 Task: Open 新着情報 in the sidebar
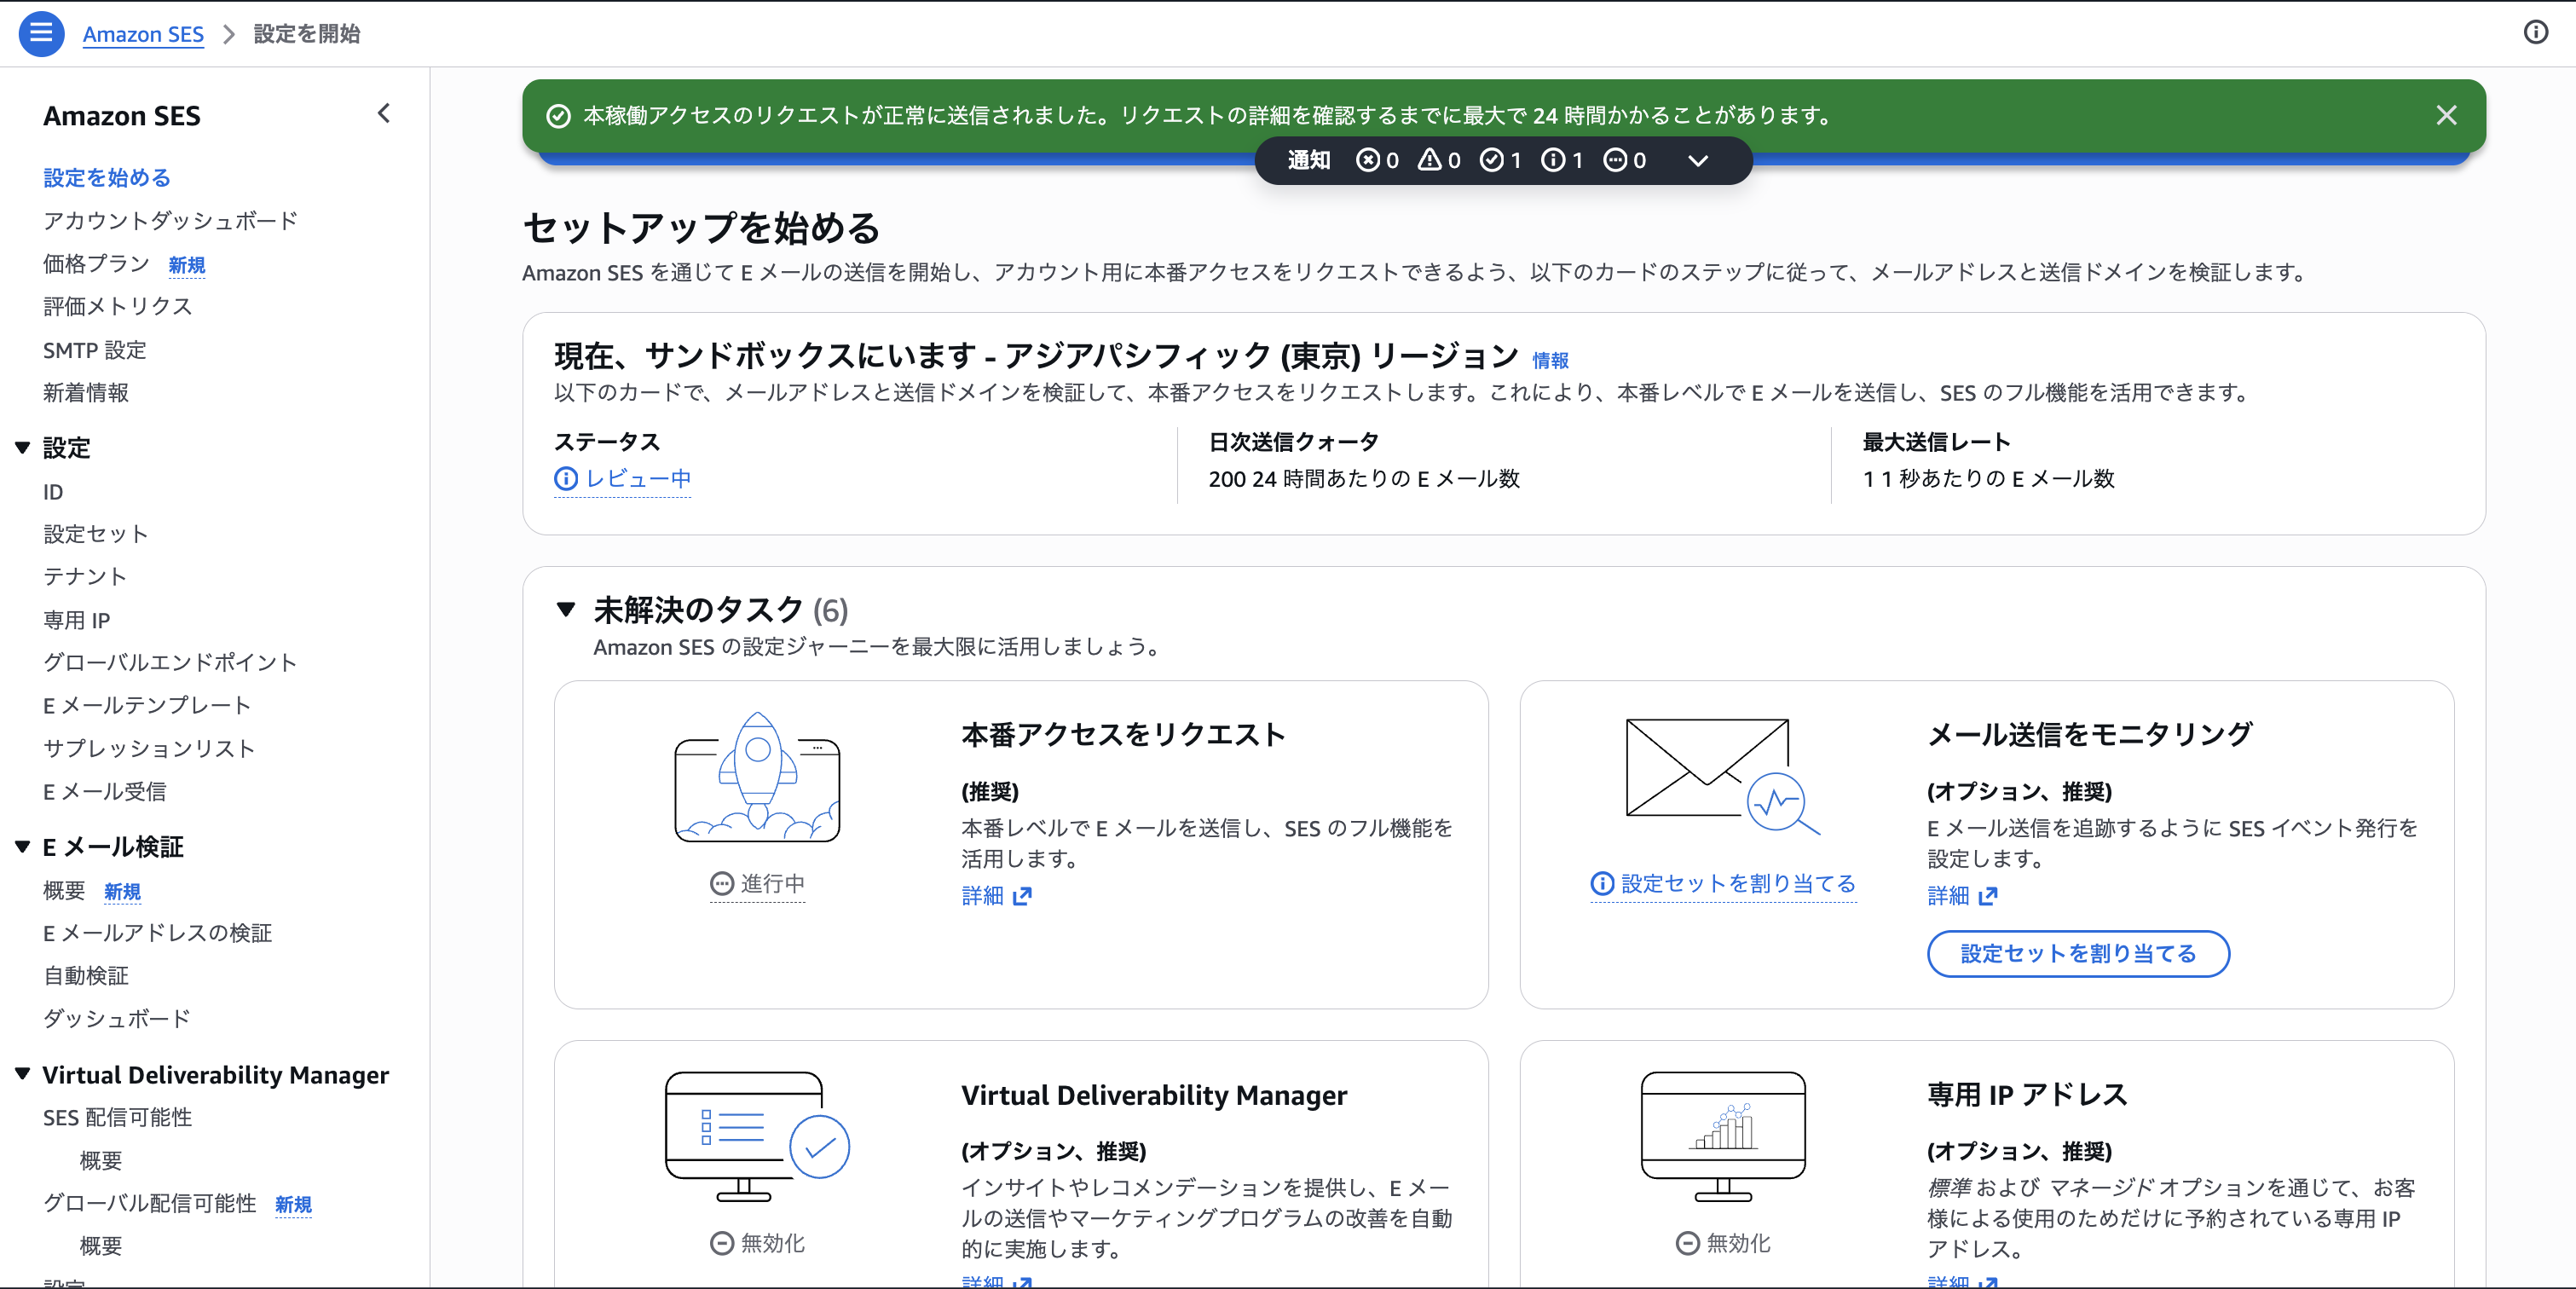coord(86,393)
